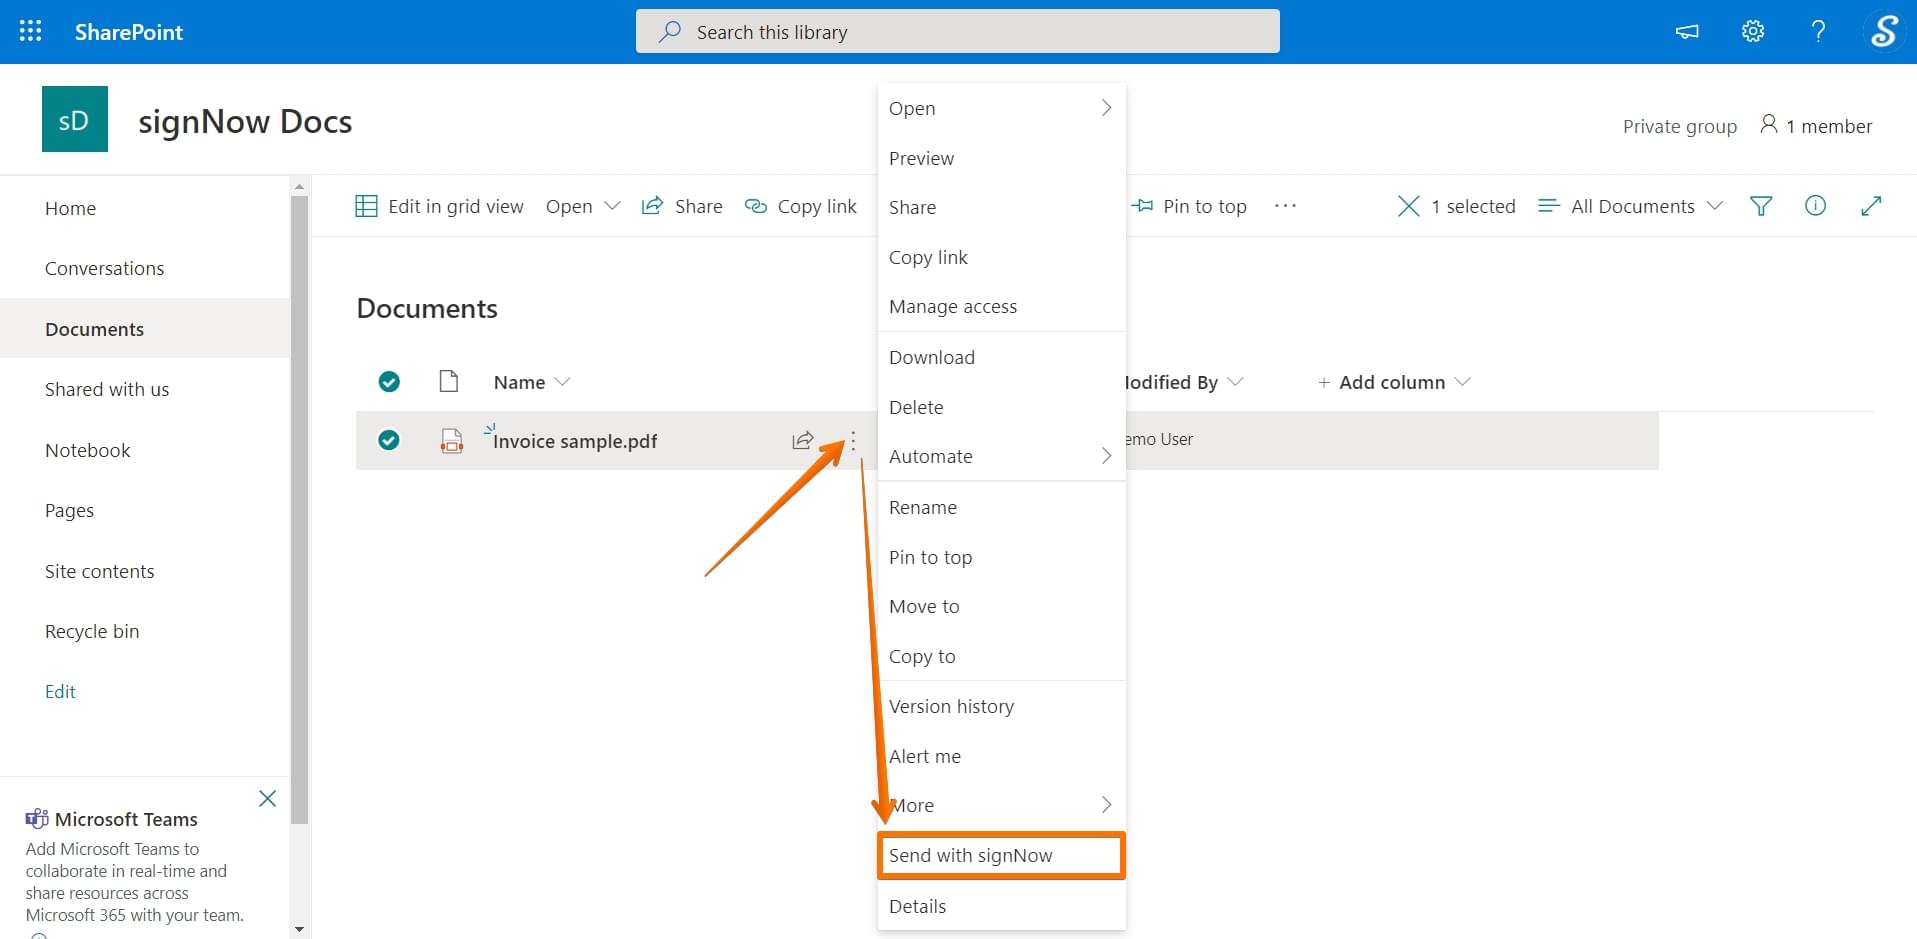The image size is (1917, 939).
Task: Open the All Documents view dropdown
Action: (x=1630, y=206)
